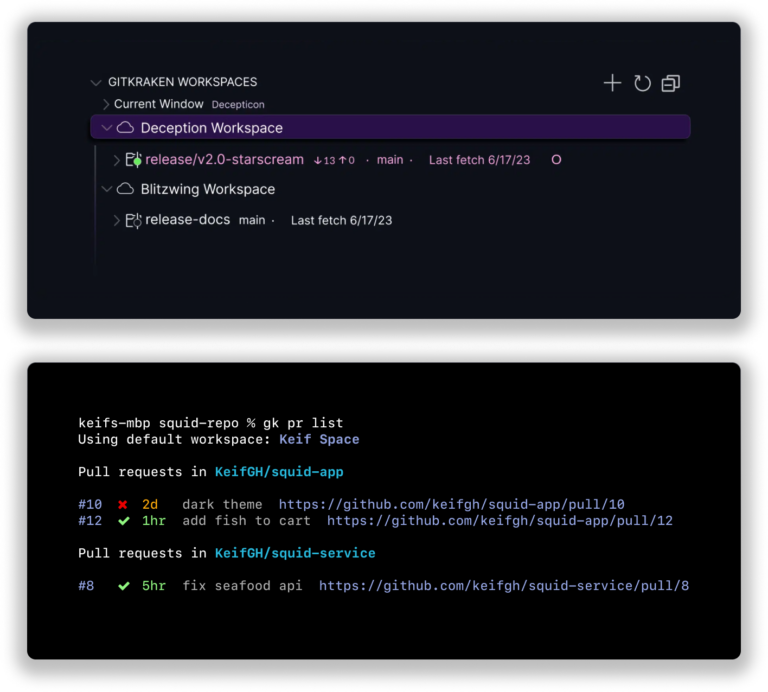The width and height of the screenshot is (768, 692).
Task: Open the squid-service pull/8 URL
Action: pyautogui.click(x=503, y=586)
